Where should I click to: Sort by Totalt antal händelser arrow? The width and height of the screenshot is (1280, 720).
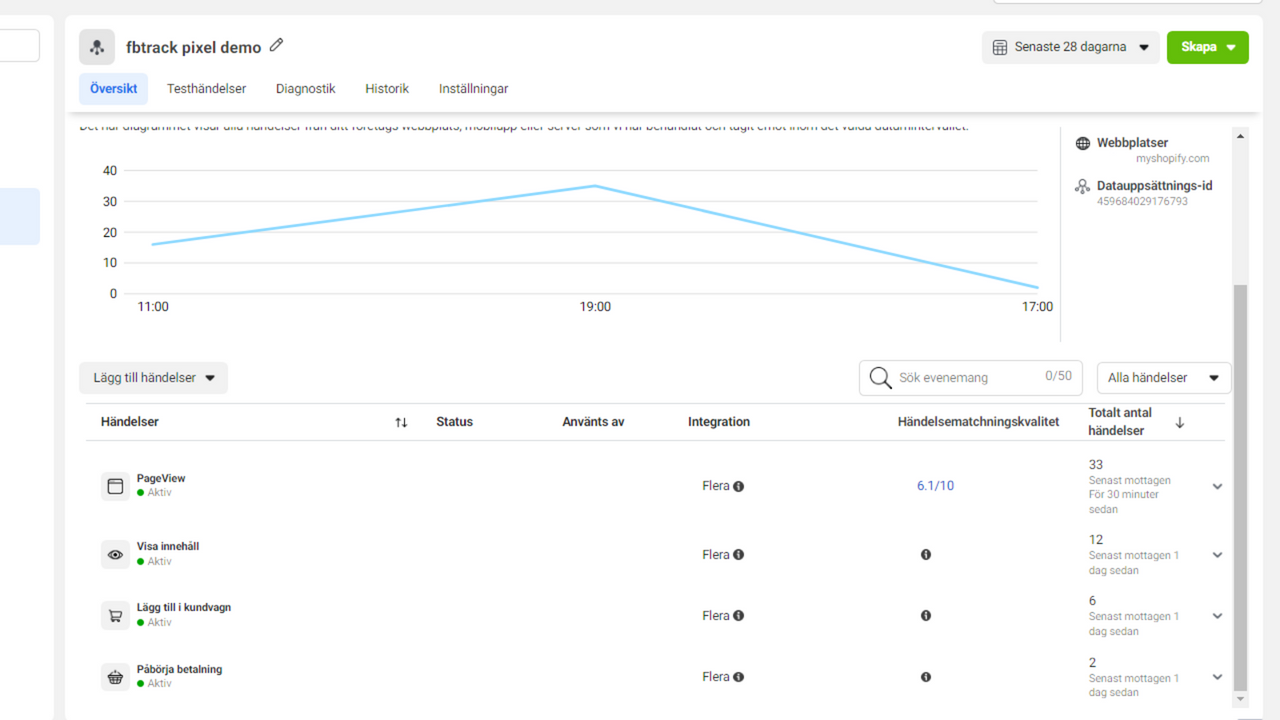[1179, 422]
